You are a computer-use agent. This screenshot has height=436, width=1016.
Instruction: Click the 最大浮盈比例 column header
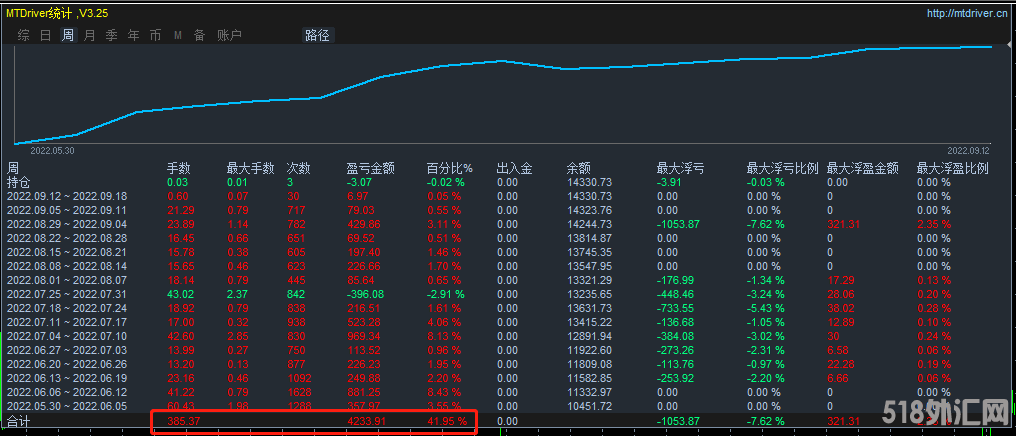tap(952, 168)
